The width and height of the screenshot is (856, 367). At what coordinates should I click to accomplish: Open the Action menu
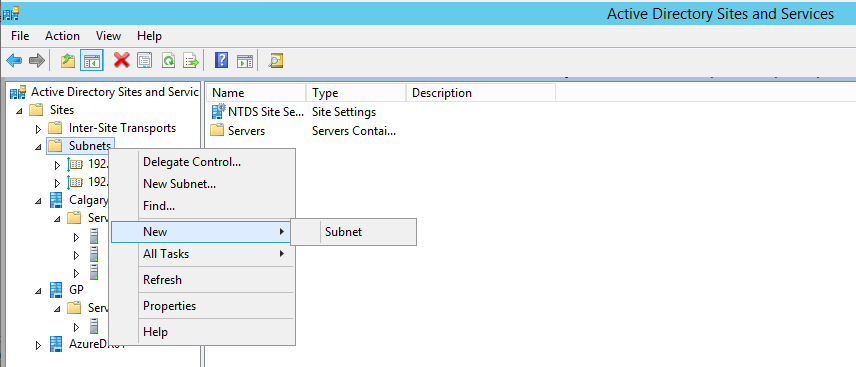coord(62,36)
